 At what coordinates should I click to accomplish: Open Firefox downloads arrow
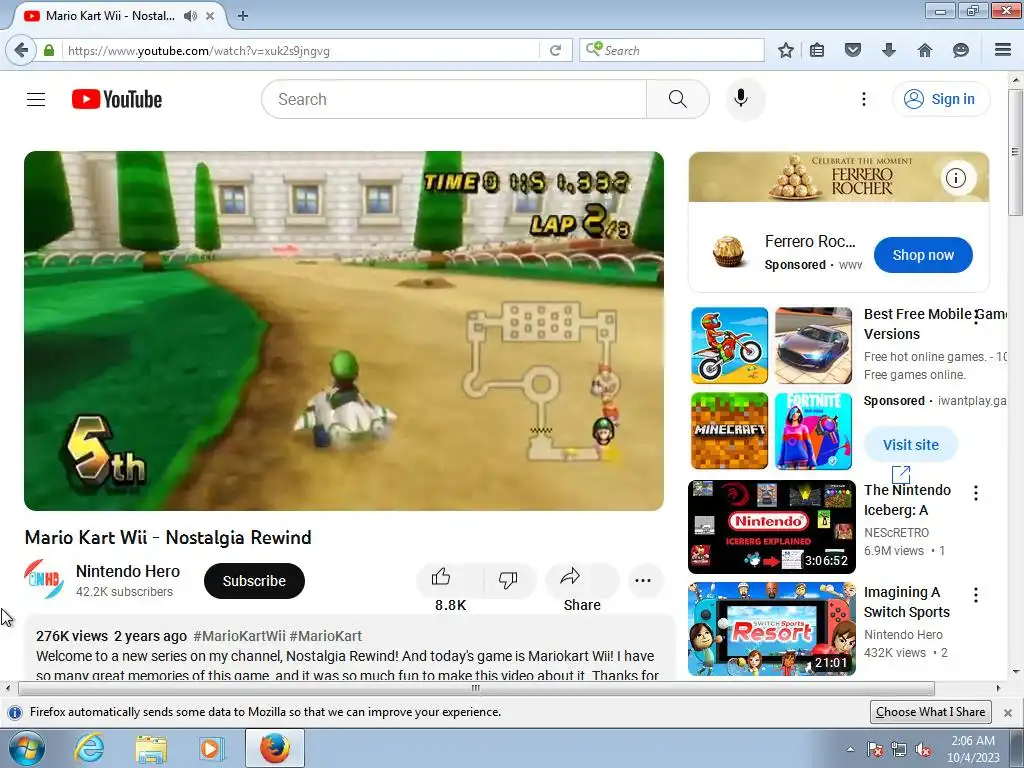[888, 50]
